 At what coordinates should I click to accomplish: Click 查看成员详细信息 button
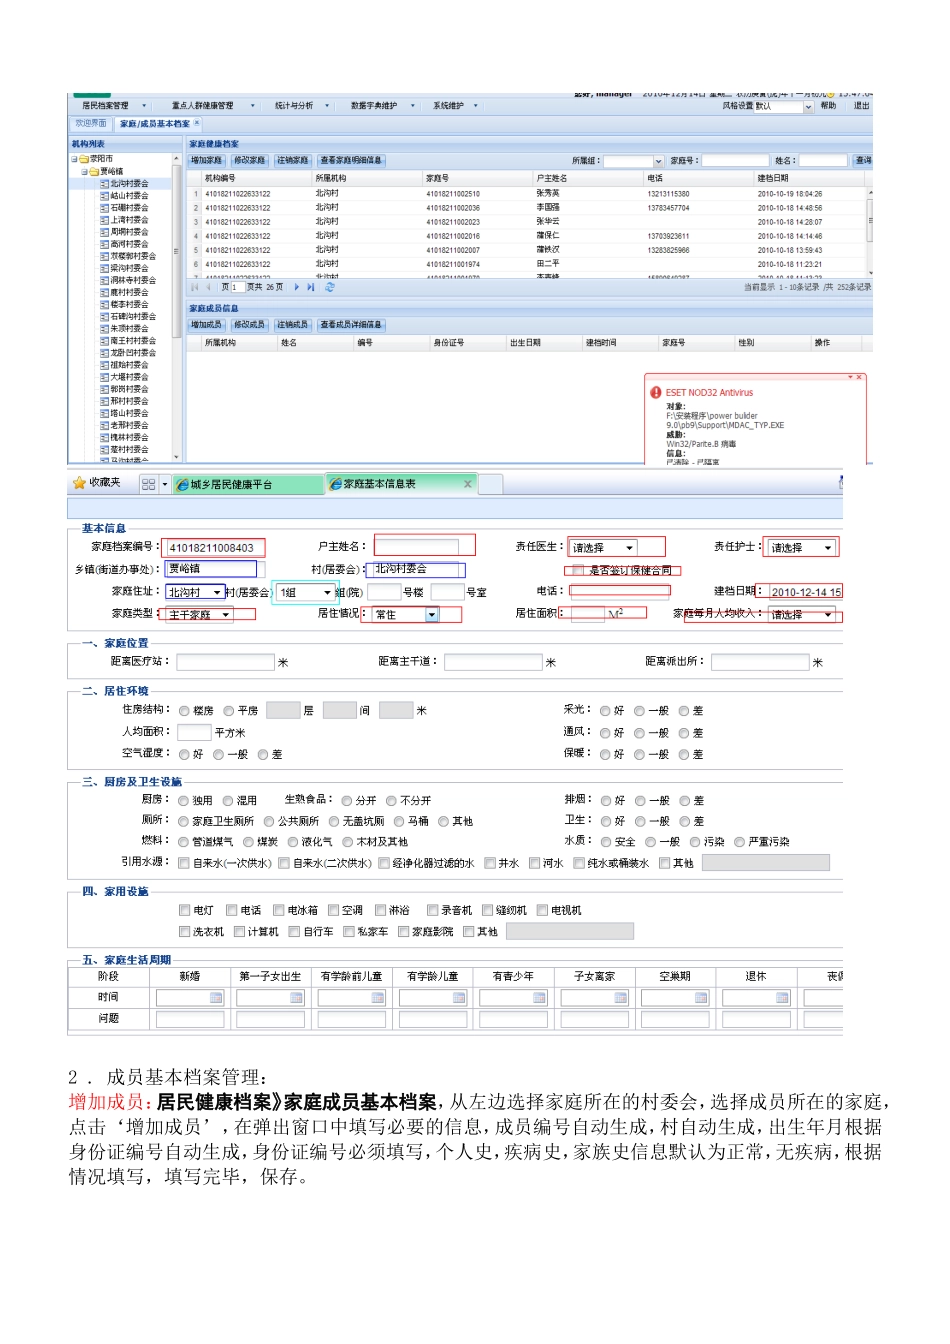click(351, 325)
